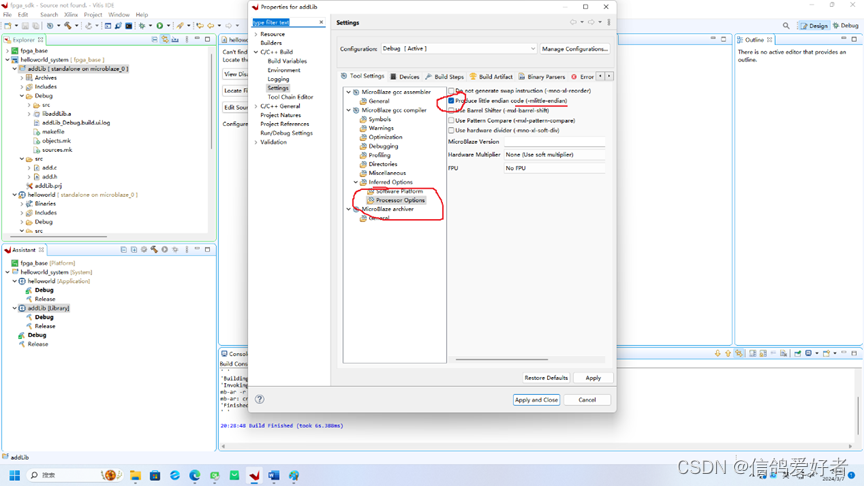This screenshot has height=486, width=864.
Task: Enable Use Pattern Compare checkbox
Action: pyautogui.click(x=451, y=120)
